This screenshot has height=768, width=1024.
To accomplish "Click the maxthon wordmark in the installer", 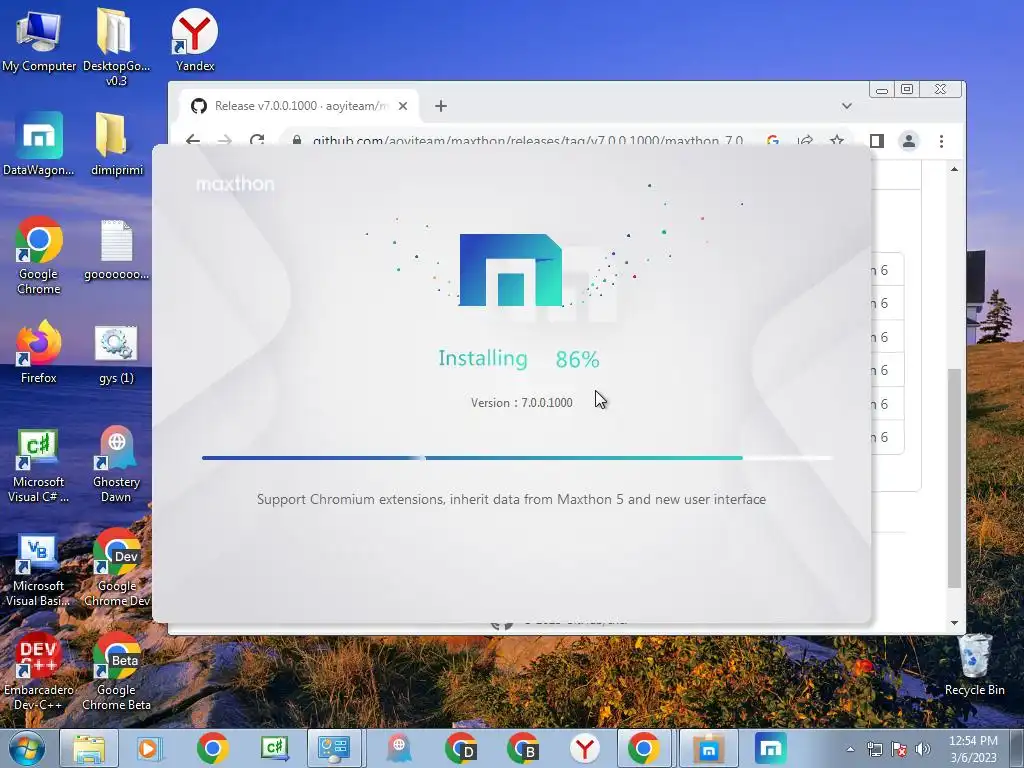I will 235,184.
